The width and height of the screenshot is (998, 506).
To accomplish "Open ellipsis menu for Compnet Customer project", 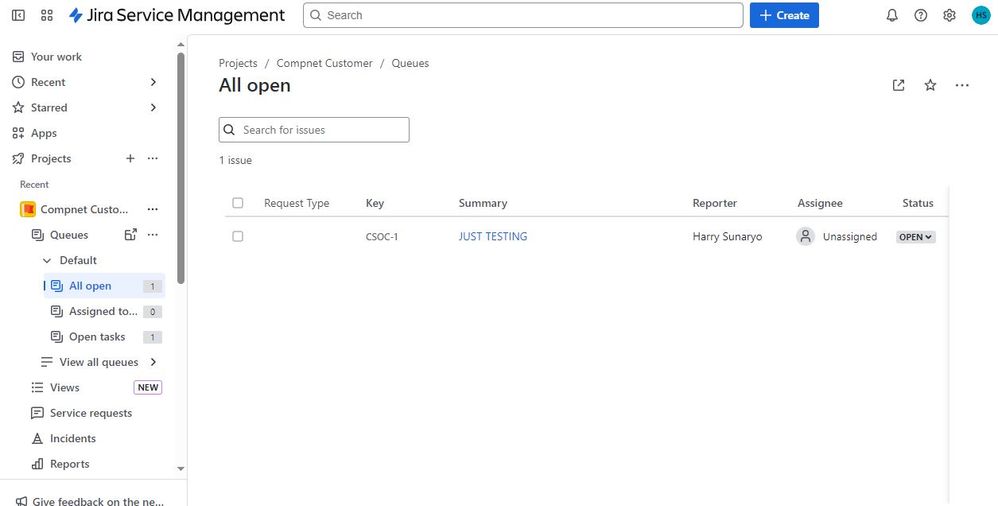I will pos(153,209).
